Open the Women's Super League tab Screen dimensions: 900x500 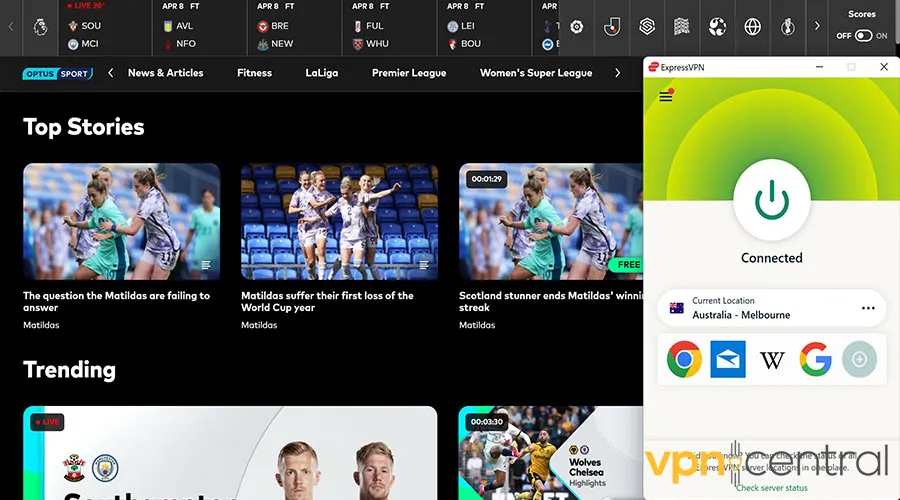coord(536,73)
